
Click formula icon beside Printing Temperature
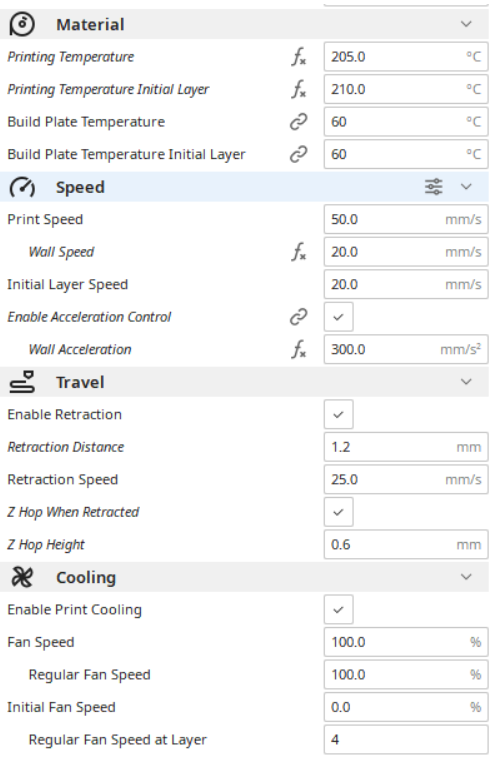[x=299, y=57]
